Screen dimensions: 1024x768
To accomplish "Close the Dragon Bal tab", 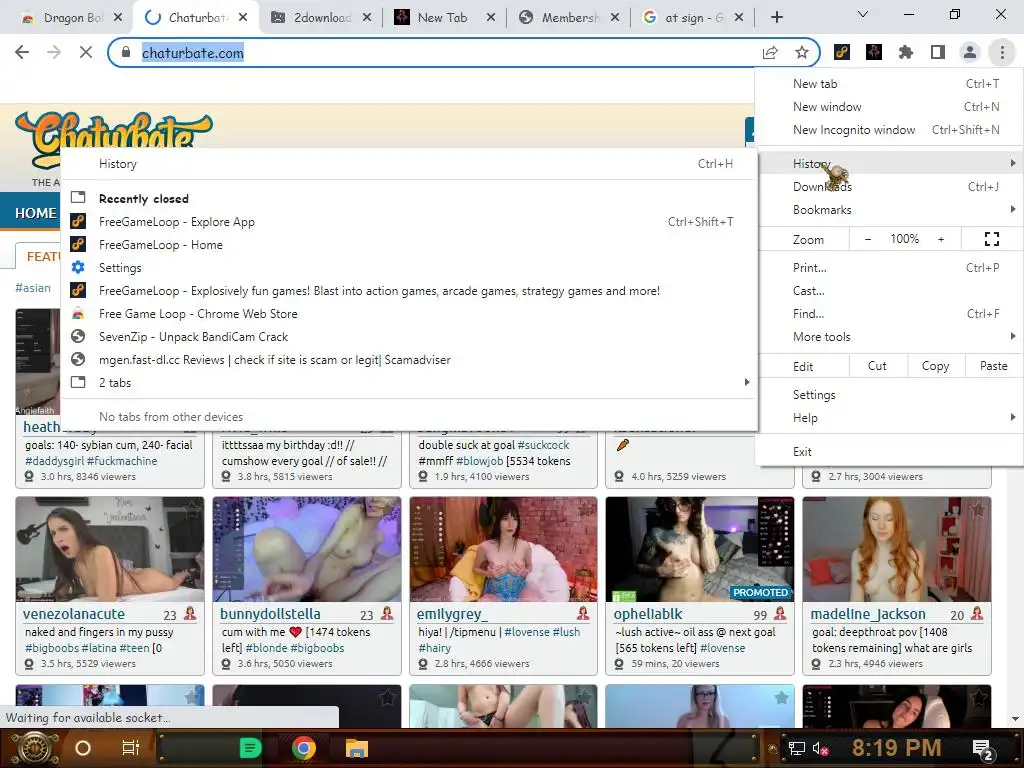I will click(x=118, y=18).
